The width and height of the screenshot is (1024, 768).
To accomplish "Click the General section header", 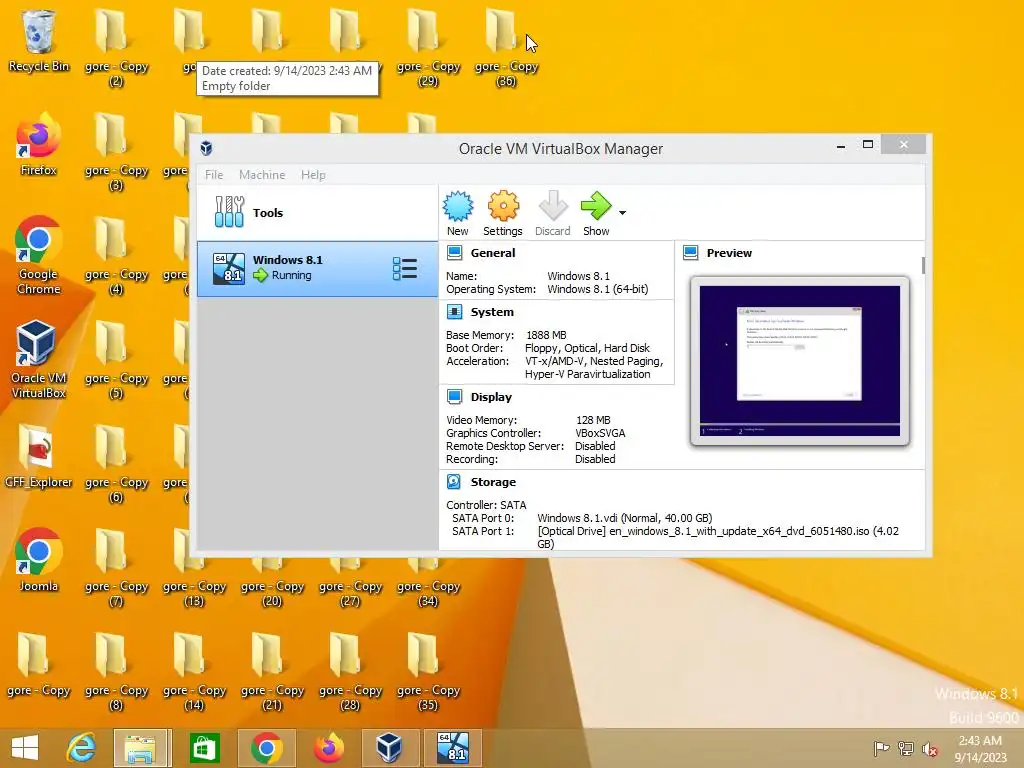I will (x=492, y=253).
